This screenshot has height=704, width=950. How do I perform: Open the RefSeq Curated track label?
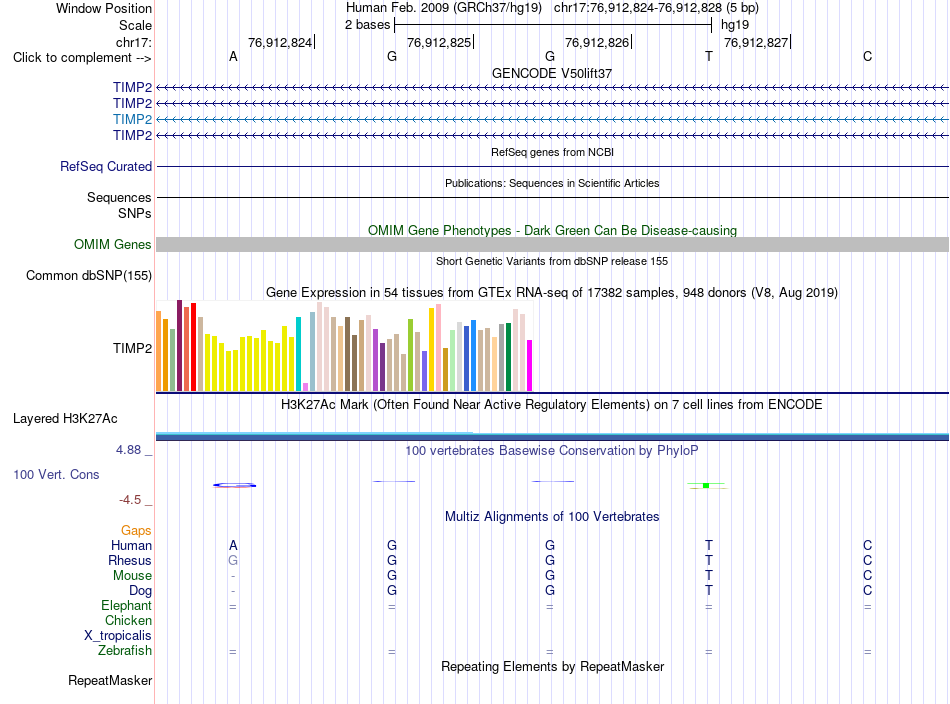click(x=106, y=166)
